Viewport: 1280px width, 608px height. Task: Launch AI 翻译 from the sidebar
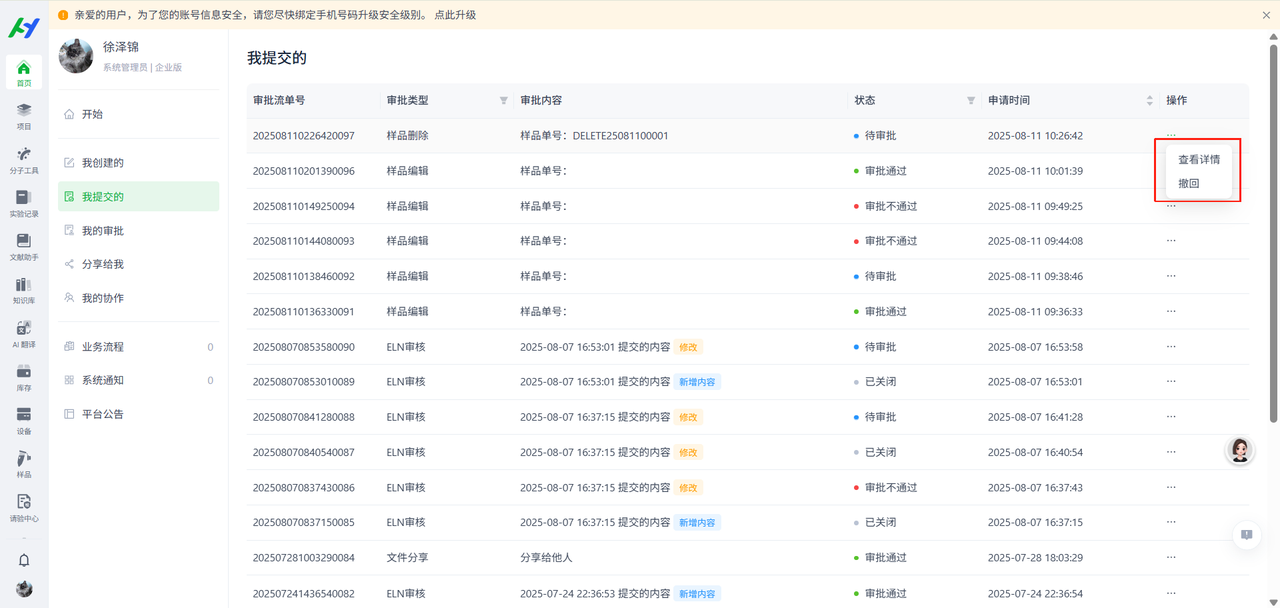24,333
